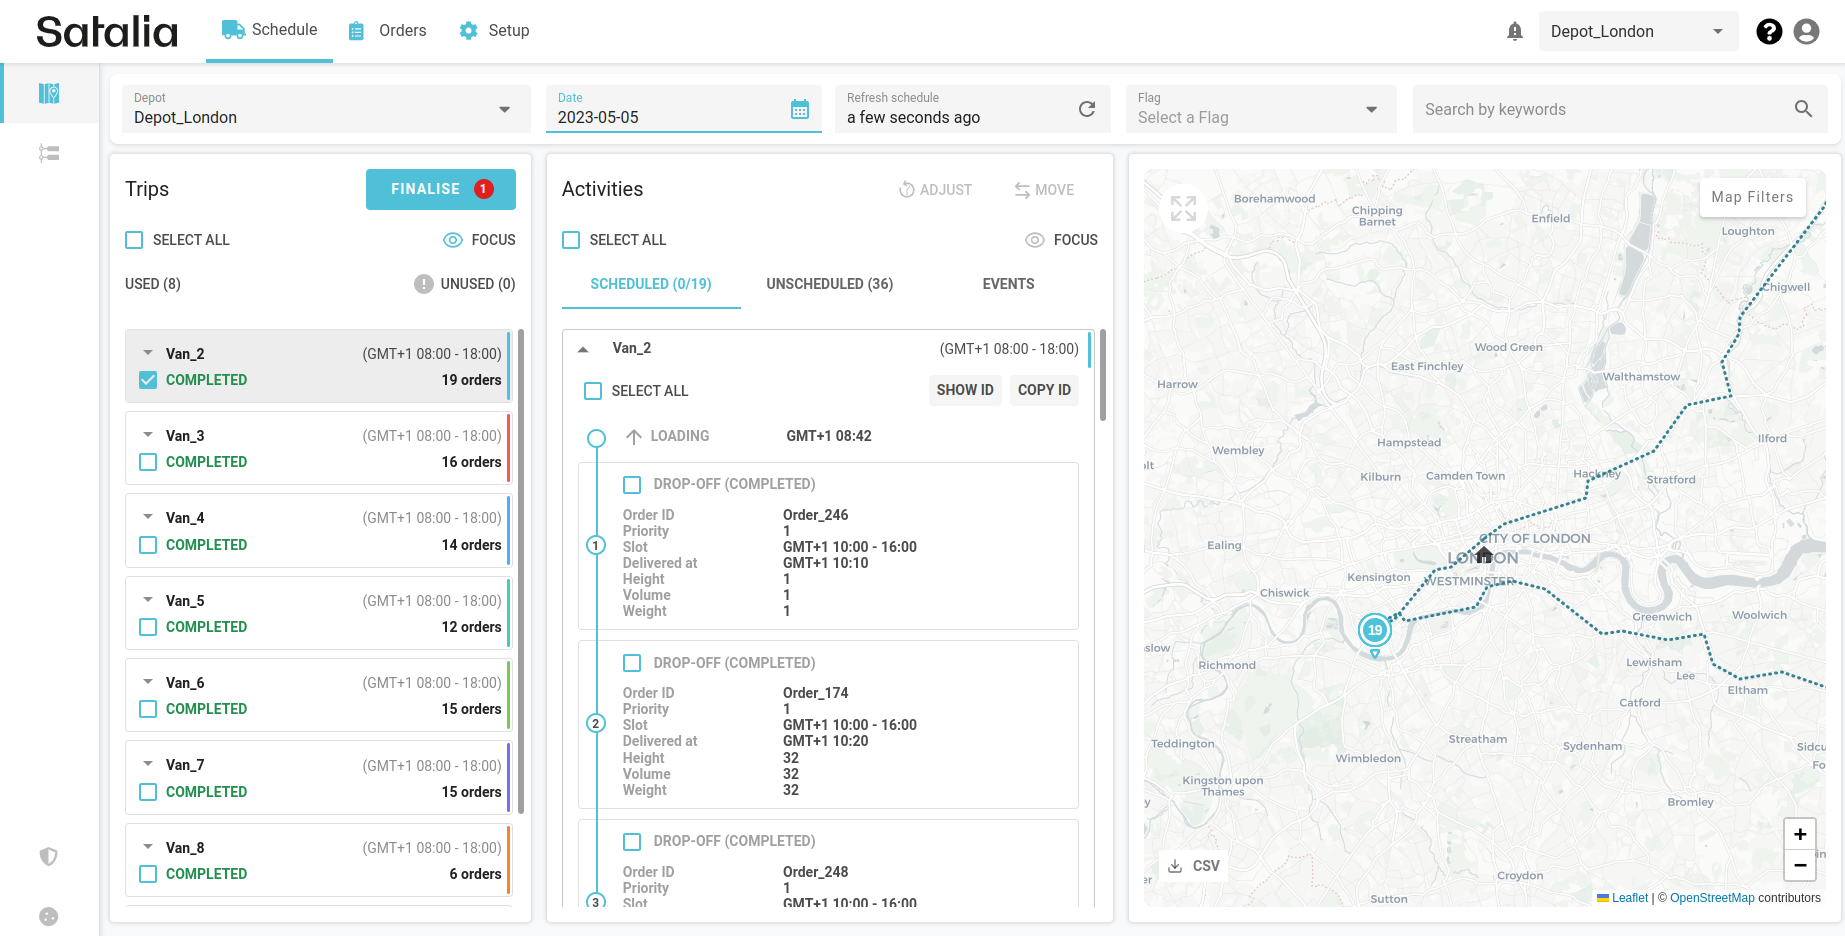The width and height of the screenshot is (1845, 936).
Task: Switch to the Unscheduled (36) tab
Action: click(x=829, y=284)
